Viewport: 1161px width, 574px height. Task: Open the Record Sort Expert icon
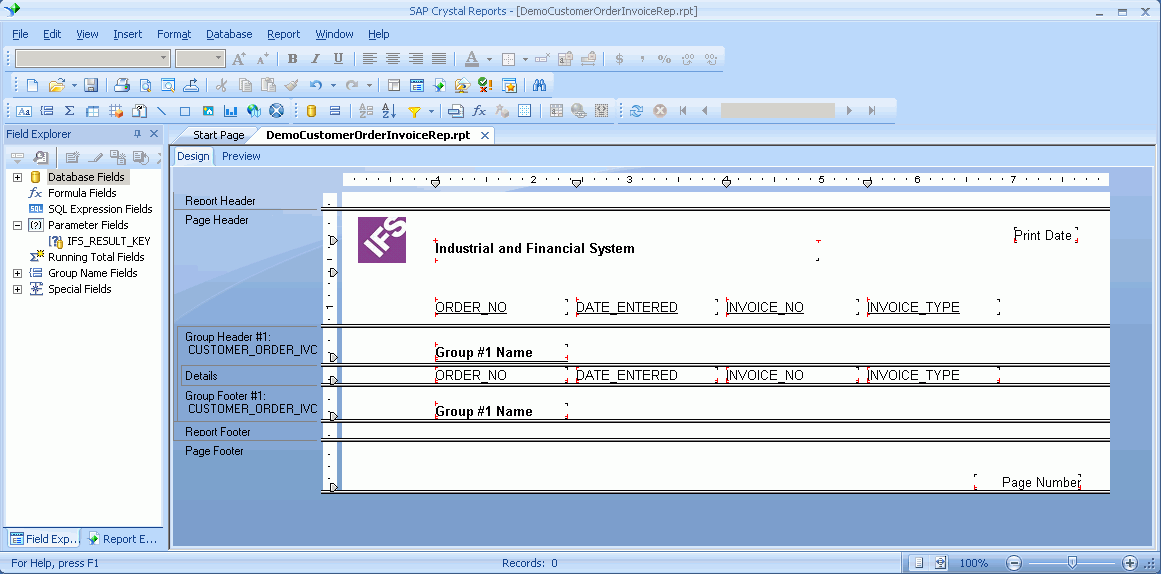pos(389,111)
